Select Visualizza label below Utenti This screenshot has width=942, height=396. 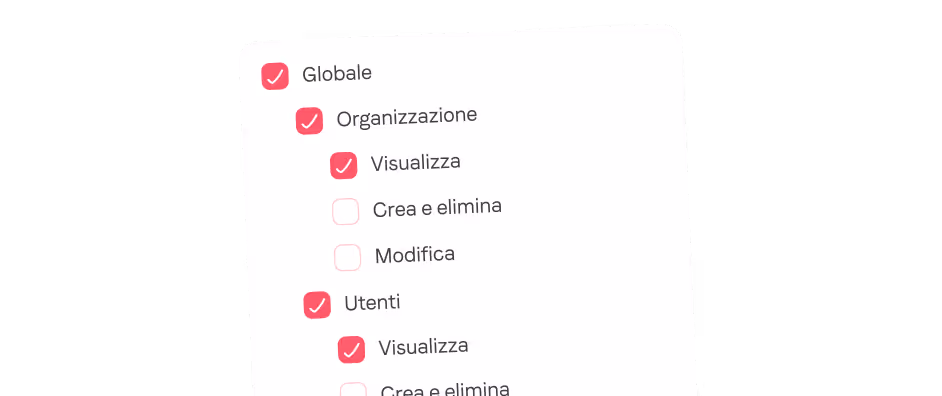click(x=424, y=347)
